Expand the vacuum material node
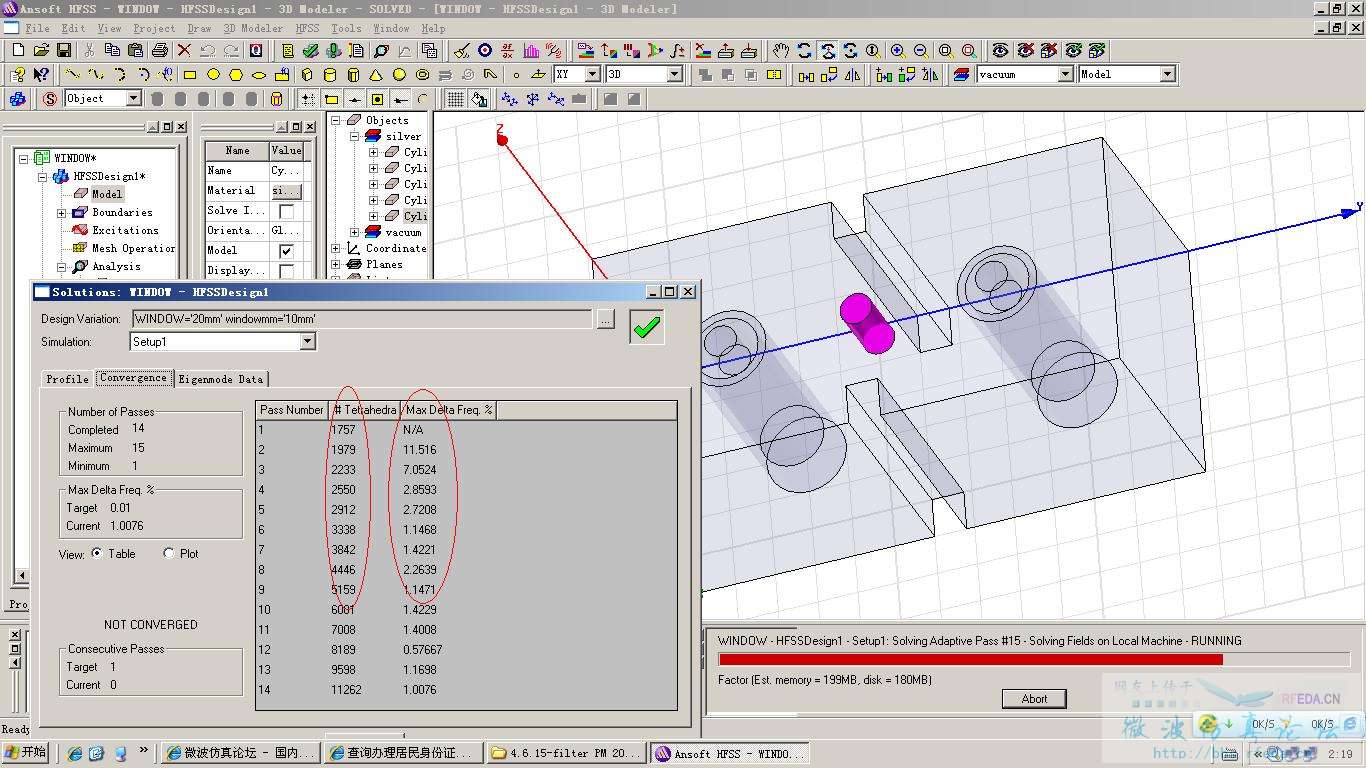 tap(355, 232)
